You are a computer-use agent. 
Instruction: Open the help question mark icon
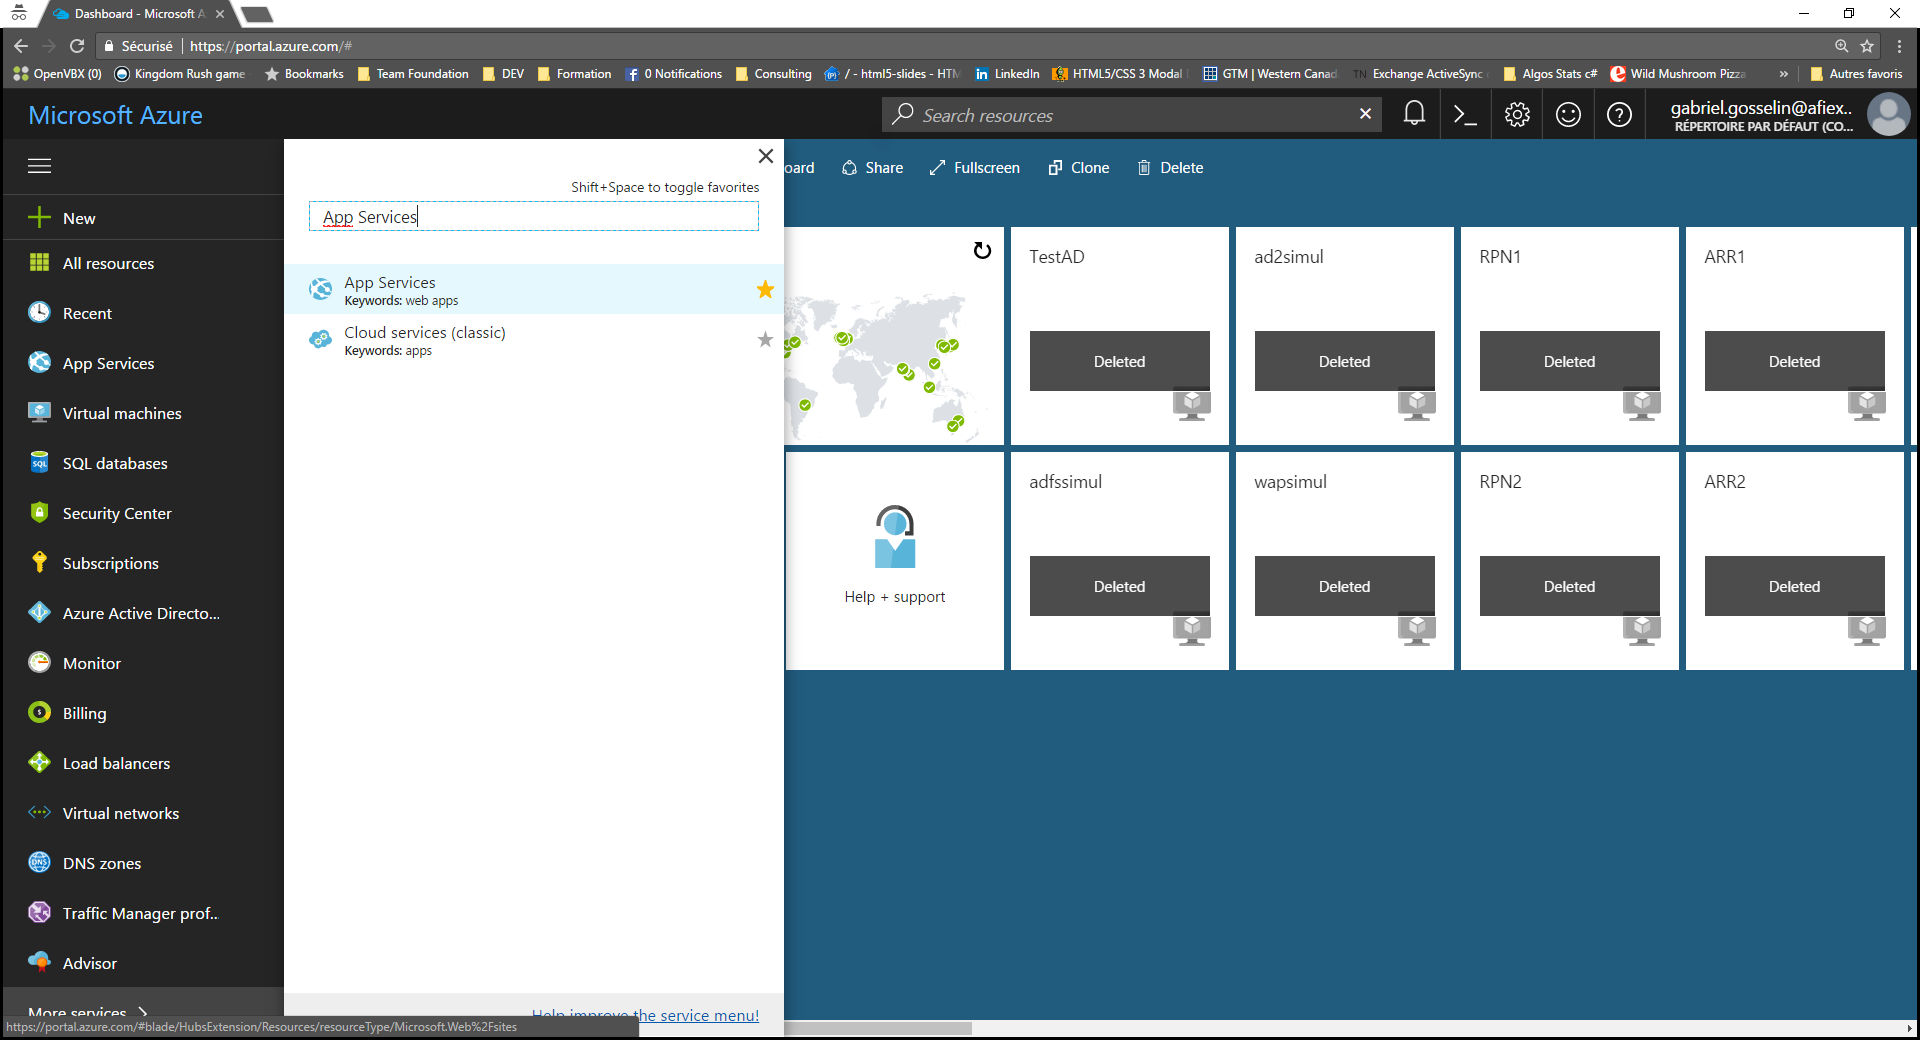click(1619, 115)
